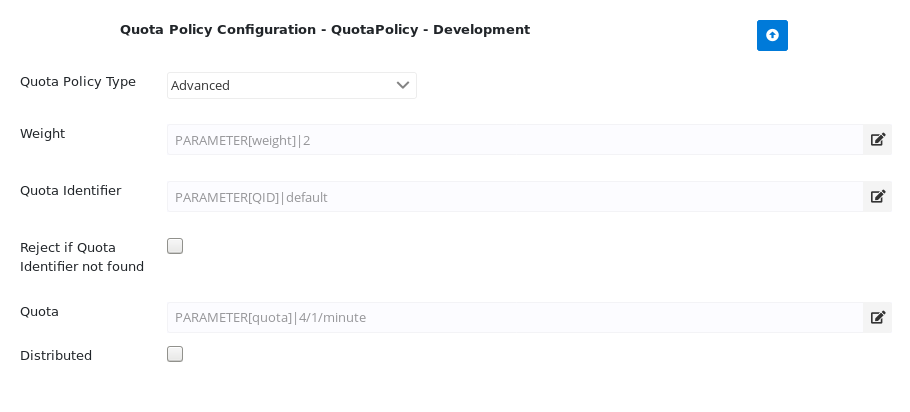Click the chevron arrow of the policy type dropdown
This screenshot has height=412, width=910.
coord(403,86)
